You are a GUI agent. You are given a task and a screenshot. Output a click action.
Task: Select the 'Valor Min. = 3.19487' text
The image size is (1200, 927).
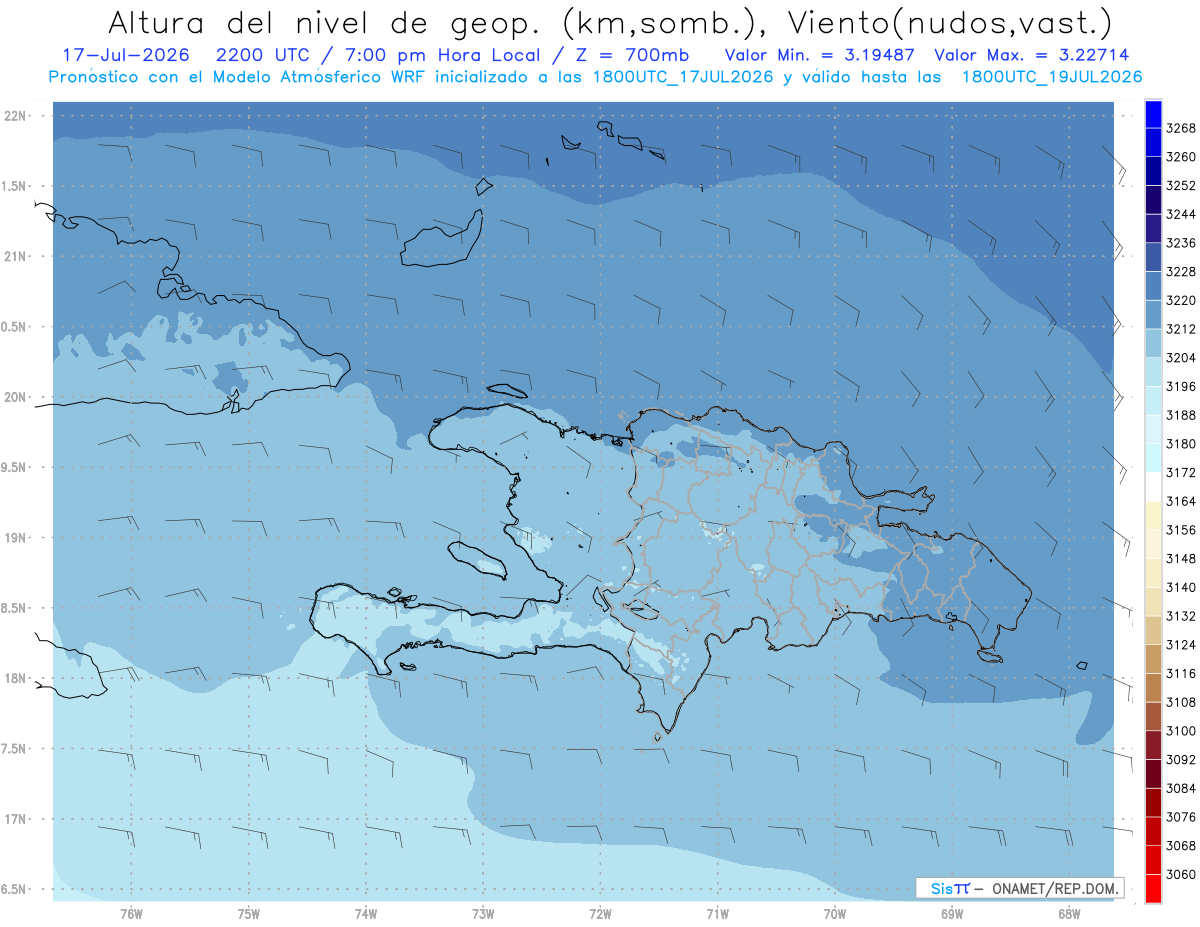pyautogui.click(x=821, y=55)
